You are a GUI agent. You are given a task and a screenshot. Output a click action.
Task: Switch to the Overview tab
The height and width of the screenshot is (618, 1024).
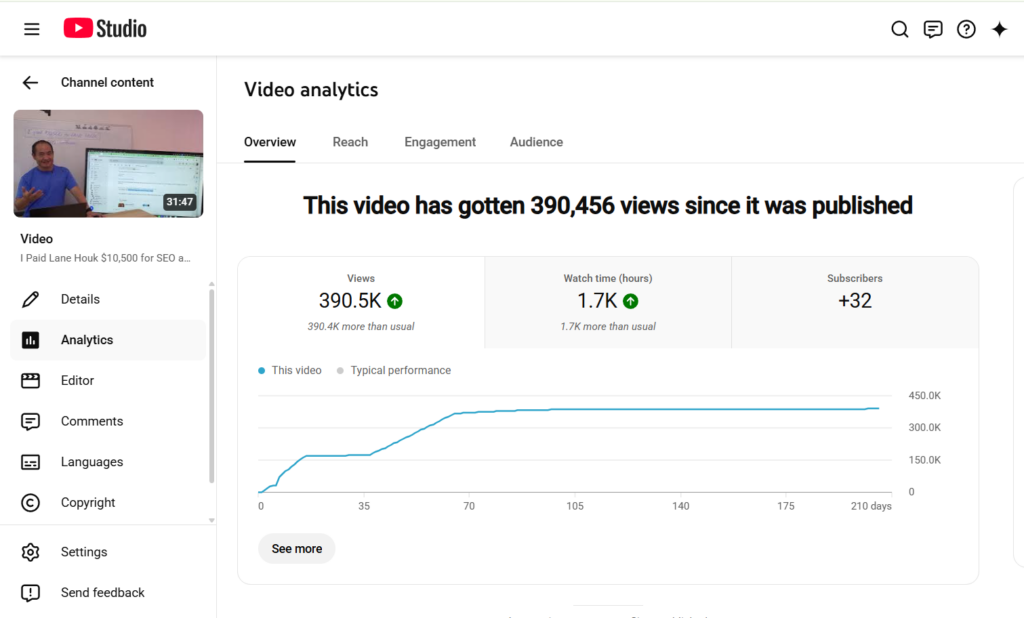270,142
